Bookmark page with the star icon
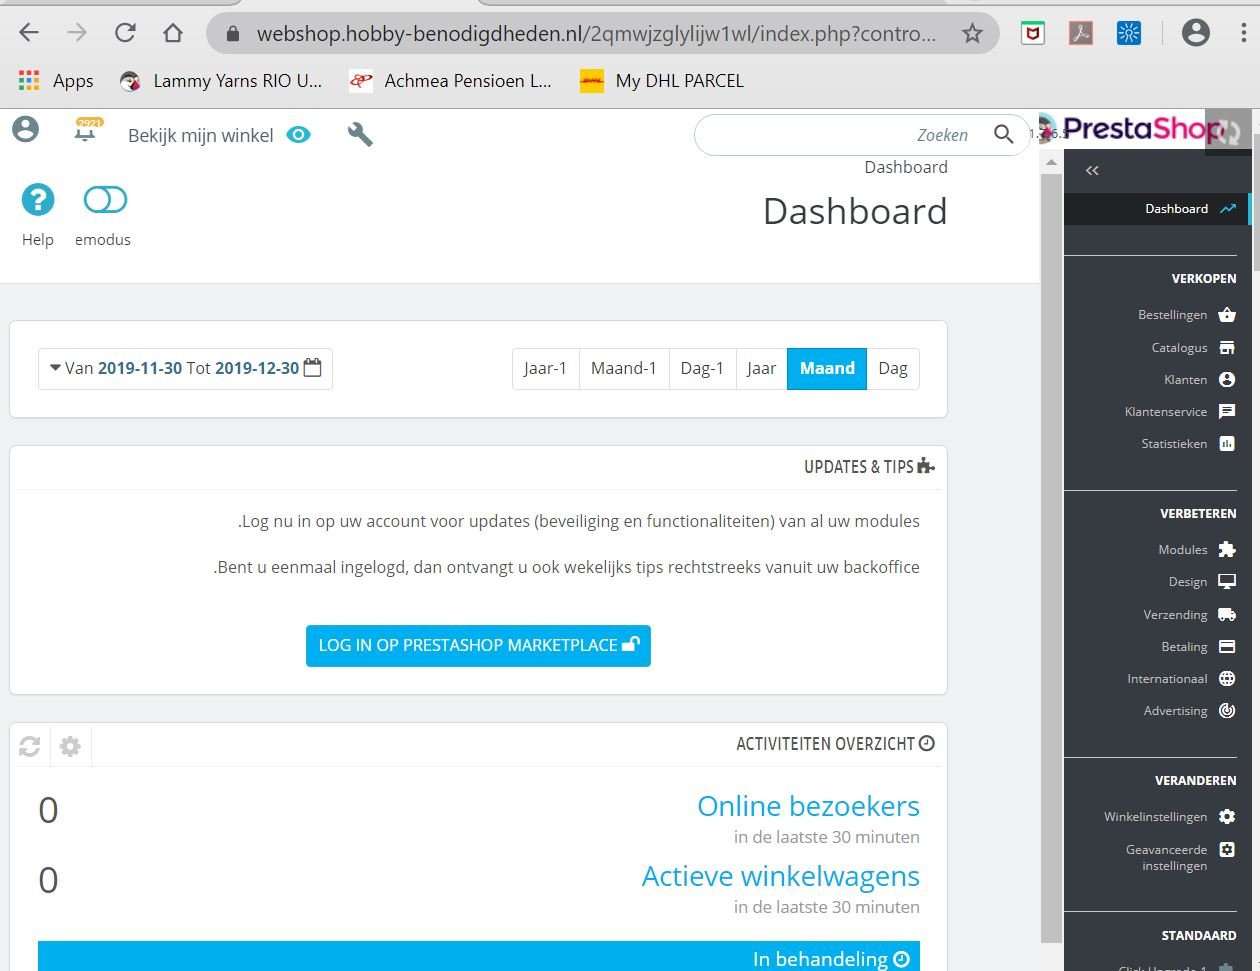 click(972, 34)
